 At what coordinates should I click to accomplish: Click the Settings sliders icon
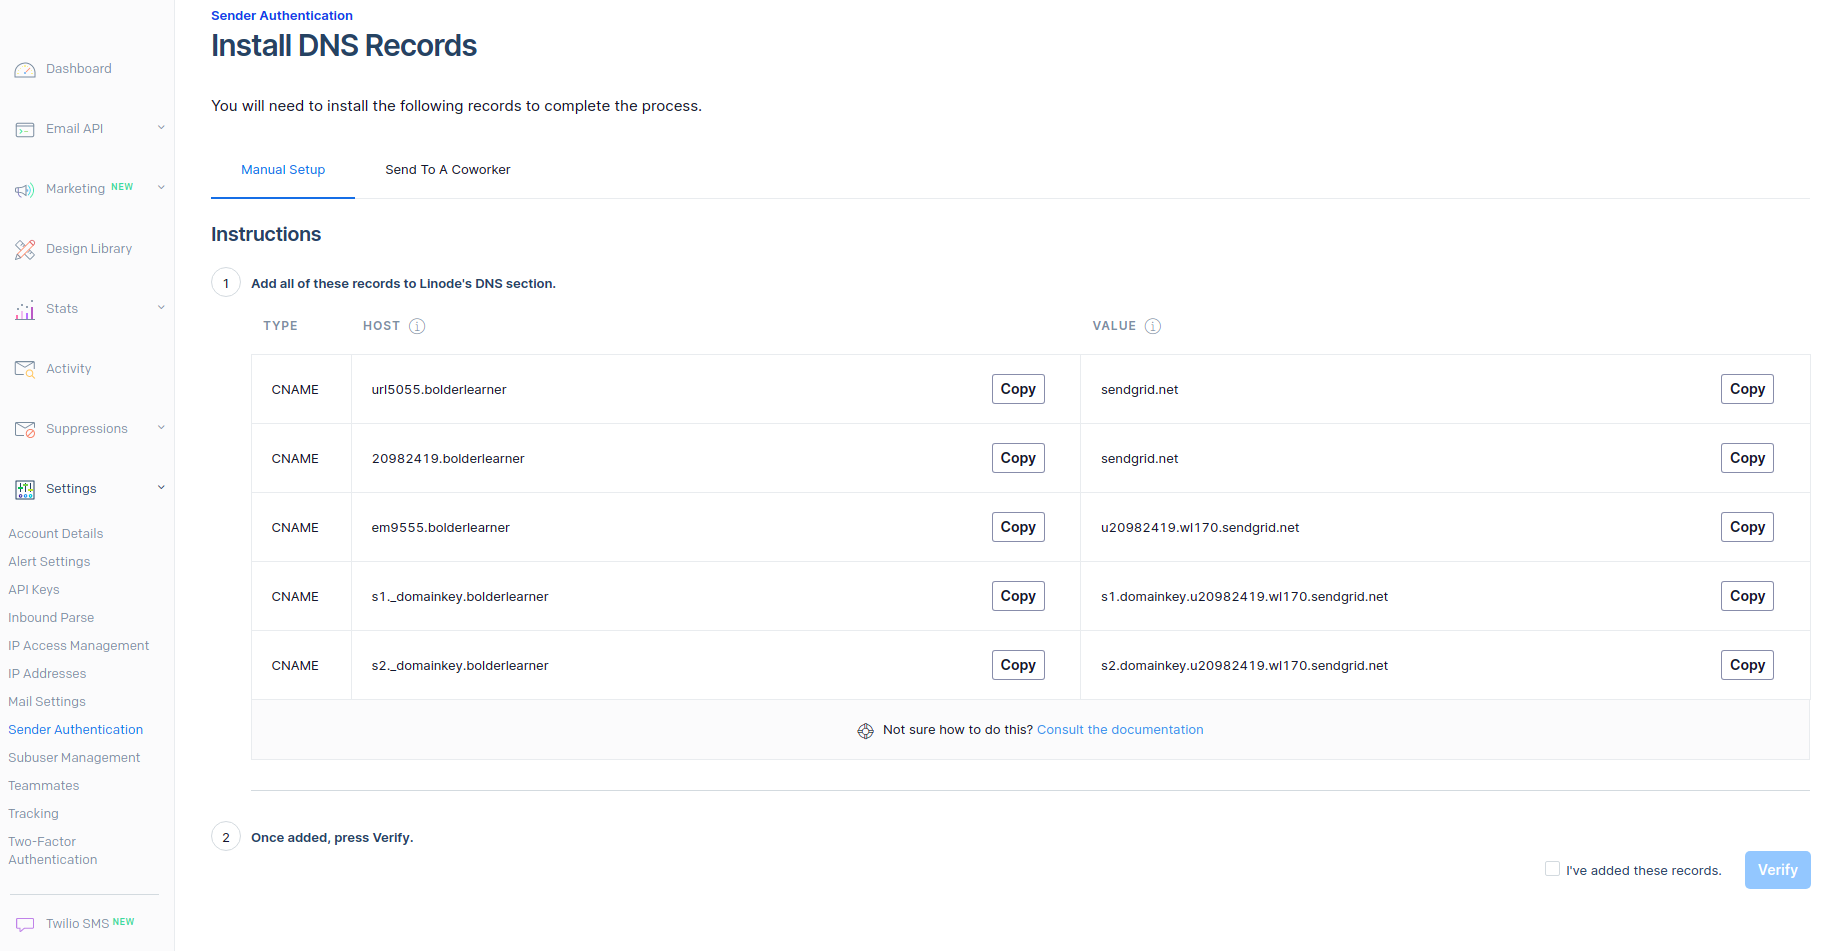pyautogui.click(x=25, y=489)
